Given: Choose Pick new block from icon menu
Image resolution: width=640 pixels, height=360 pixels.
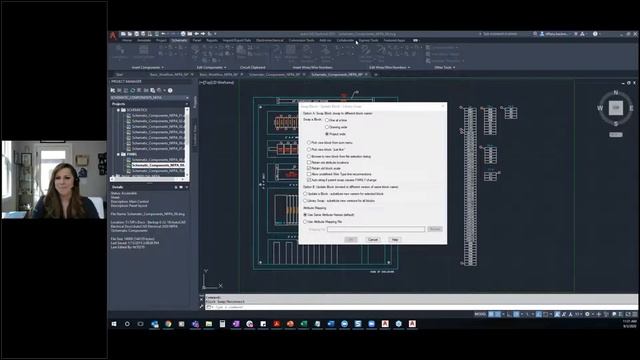Looking at the screenshot, I should tap(309, 143).
